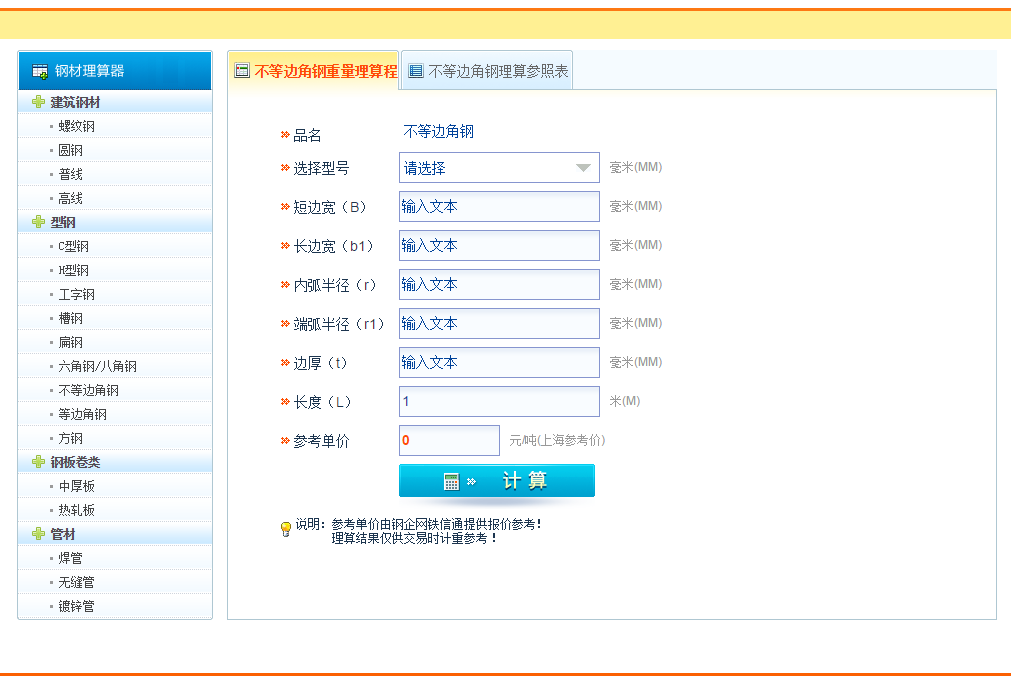The height and width of the screenshot is (683, 1011).
Task: Select 六角钢/八角钢 in the sidebar
Action: pyautogui.click(x=97, y=366)
